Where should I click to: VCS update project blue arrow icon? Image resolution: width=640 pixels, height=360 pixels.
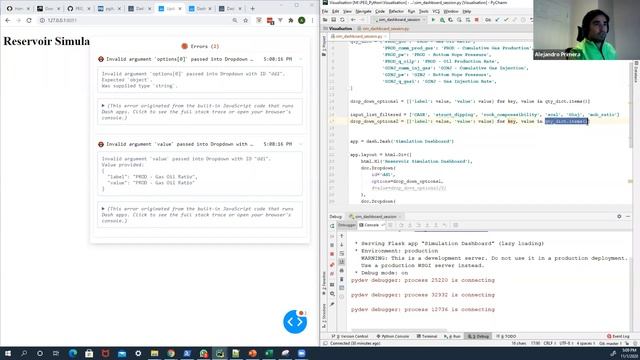click(x=498, y=20)
